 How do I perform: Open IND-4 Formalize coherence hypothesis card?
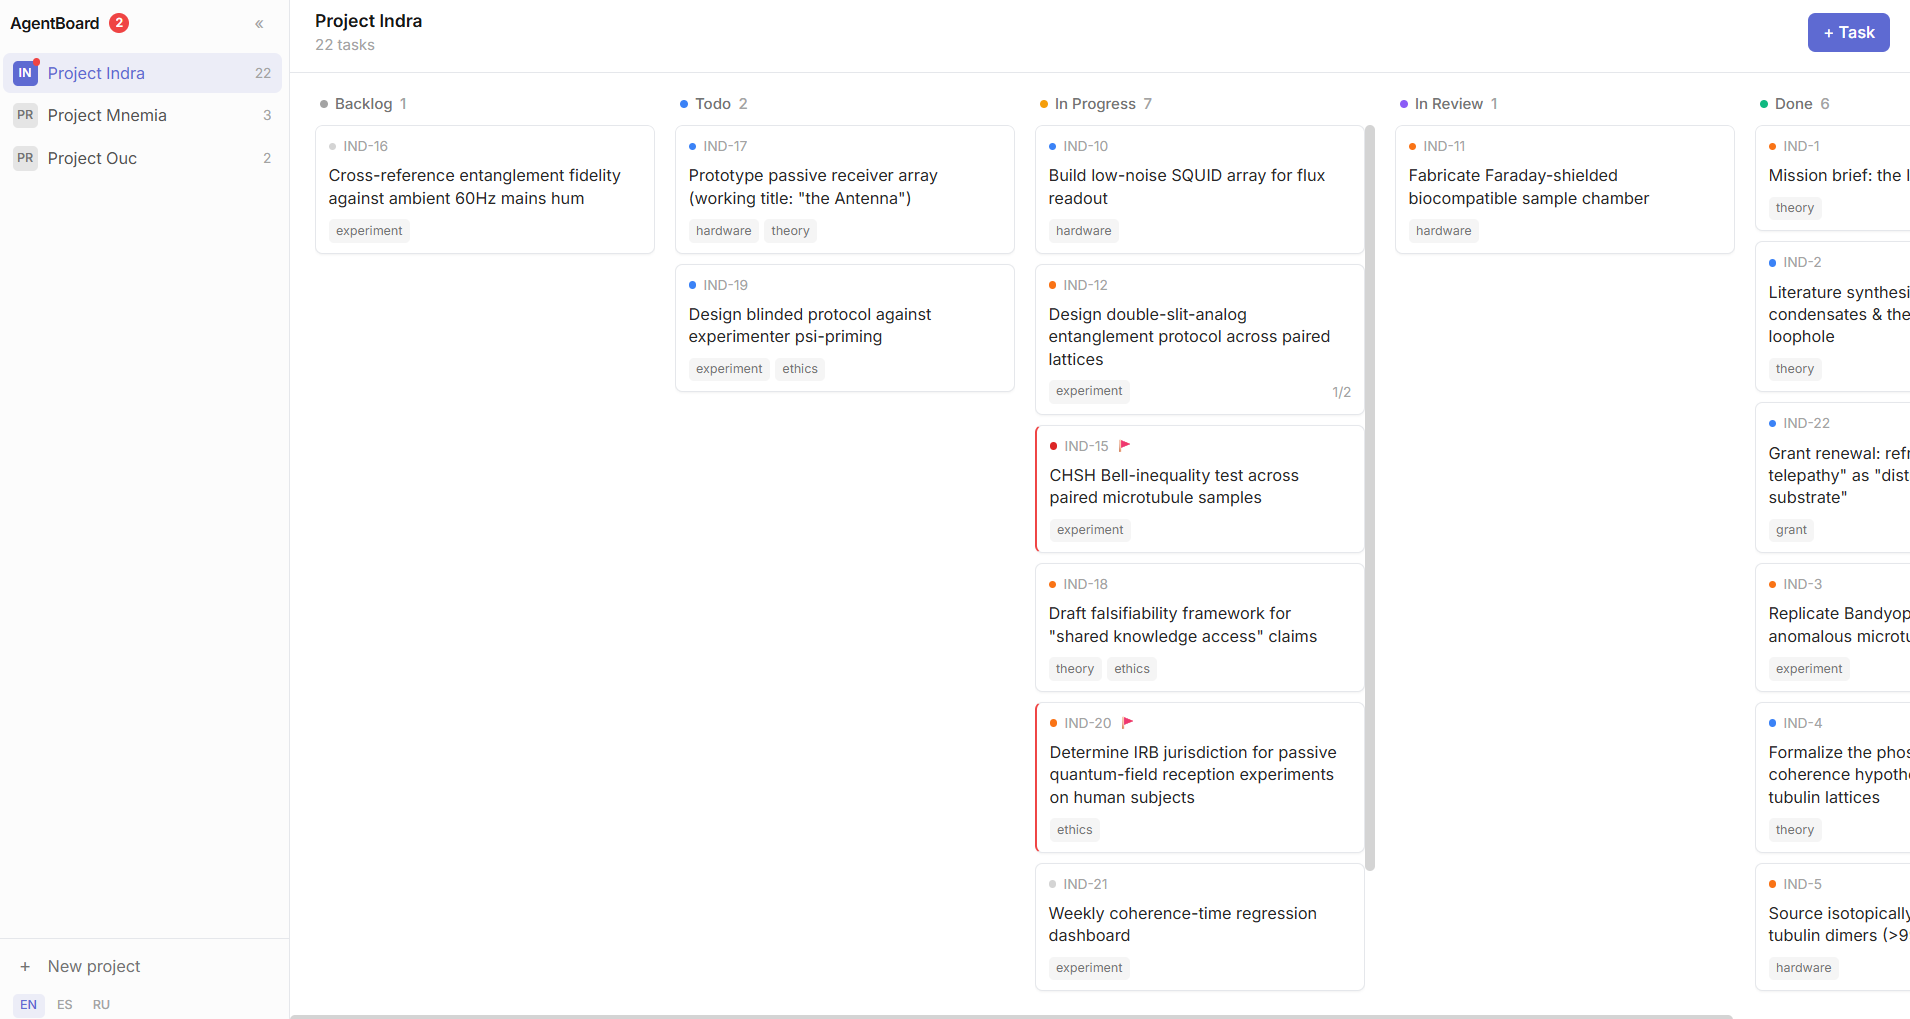point(1833,777)
